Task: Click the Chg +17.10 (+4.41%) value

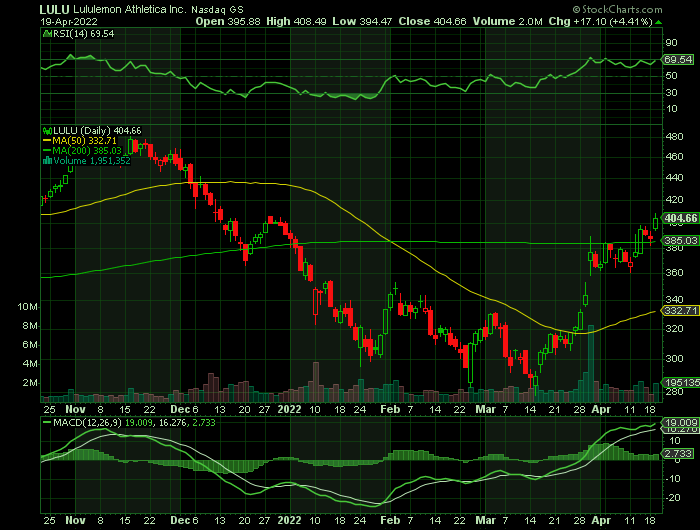Action: tap(600, 21)
